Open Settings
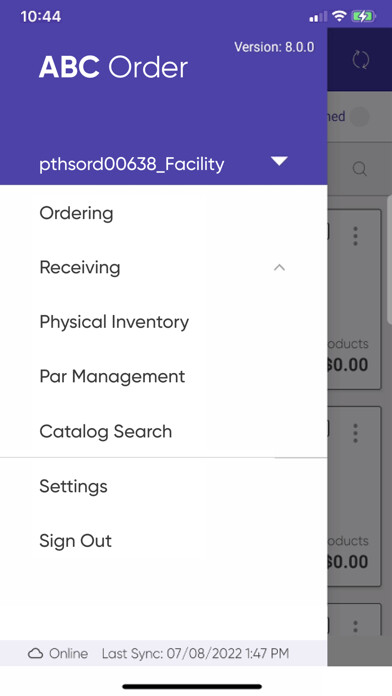This screenshot has width=392, height=696. click(73, 487)
